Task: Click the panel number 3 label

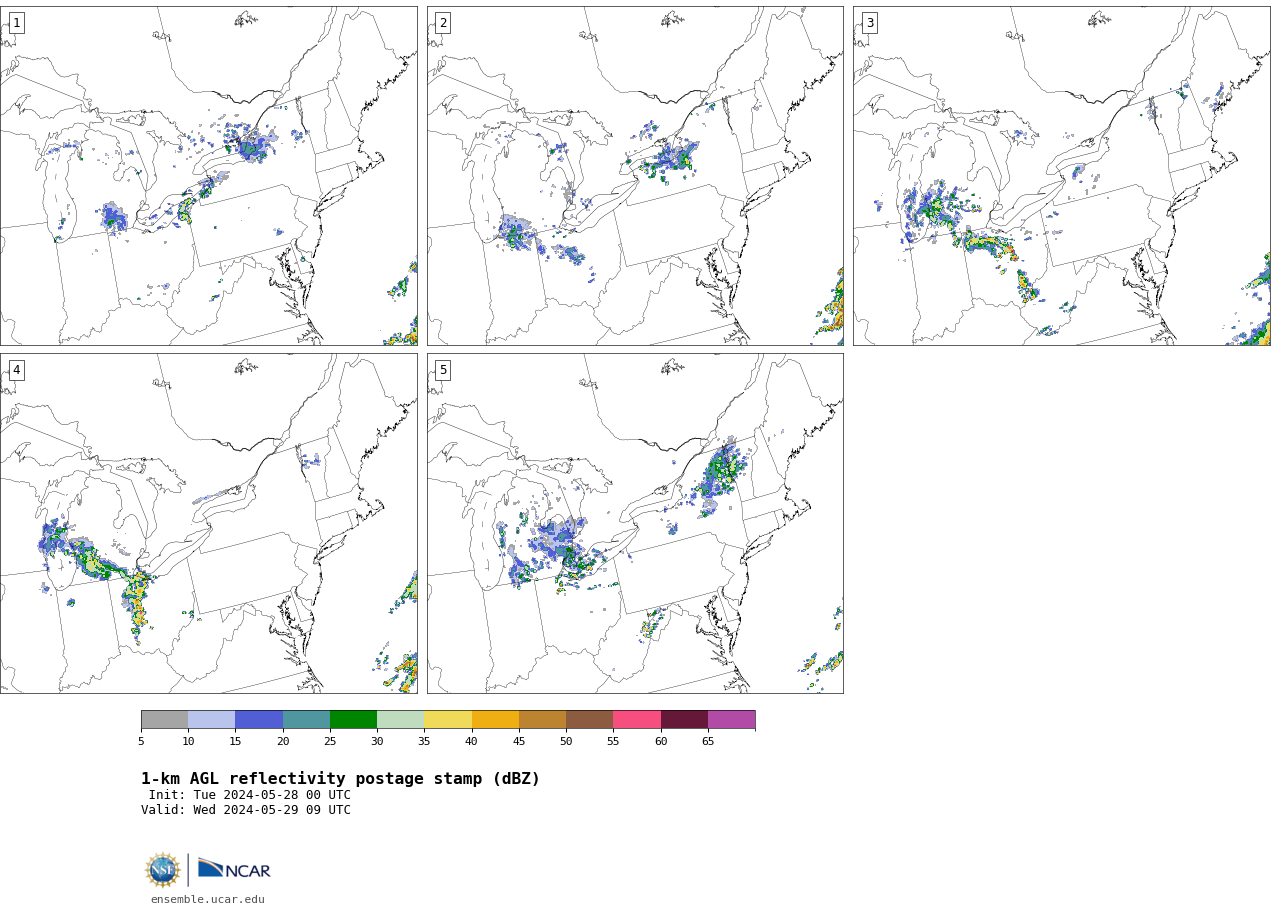Action: coord(870,23)
